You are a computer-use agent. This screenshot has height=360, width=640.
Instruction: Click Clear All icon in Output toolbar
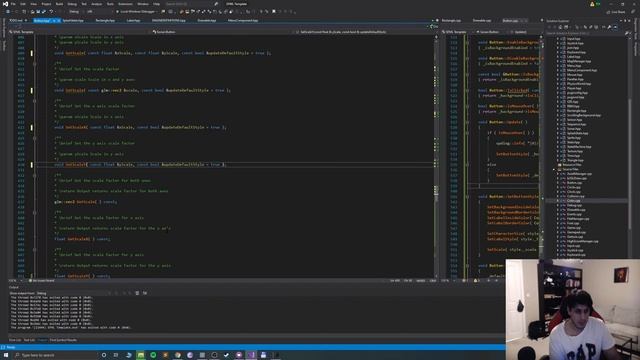(137, 293)
